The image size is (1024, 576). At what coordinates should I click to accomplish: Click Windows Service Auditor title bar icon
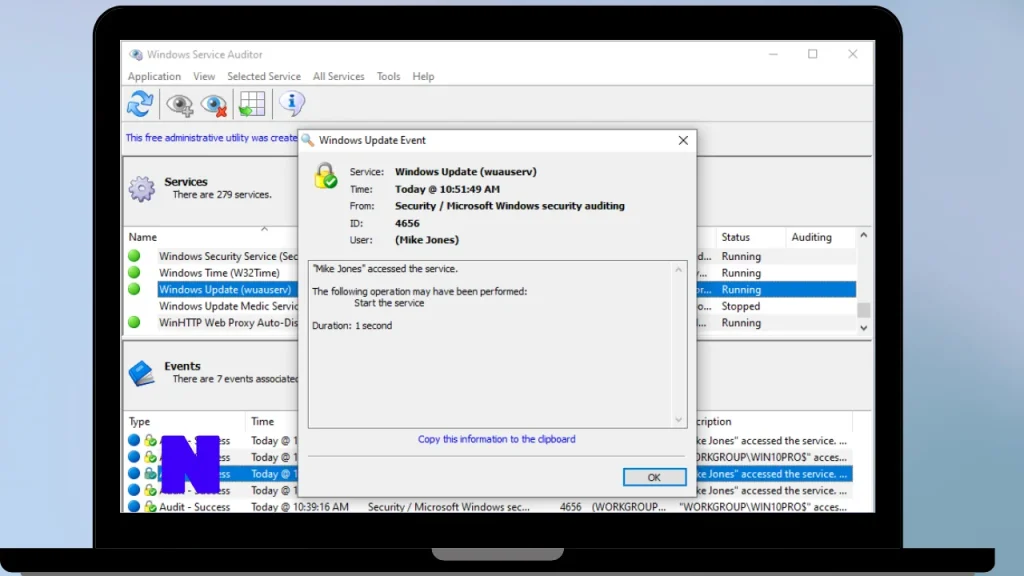point(135,55)
